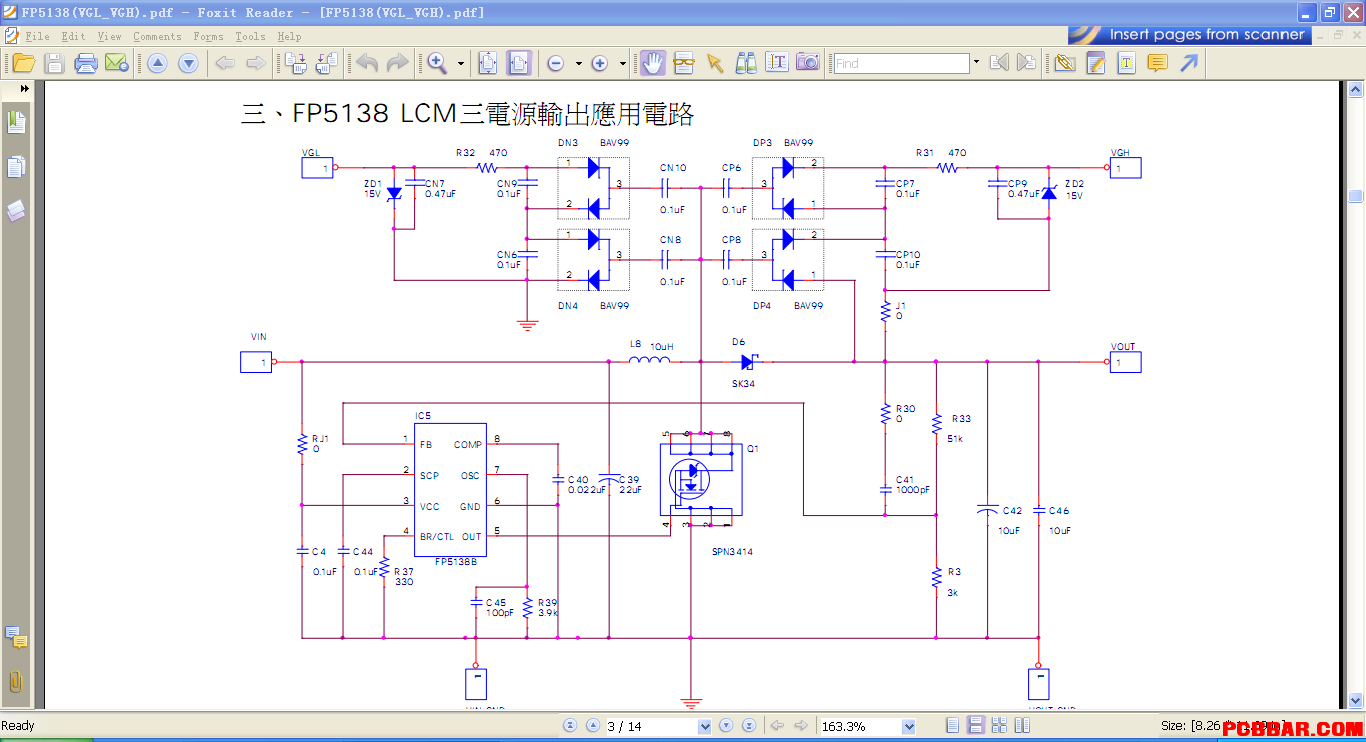
Task: Click the Foxit Reader document icon in menu bar
Action: click(12, 36)
